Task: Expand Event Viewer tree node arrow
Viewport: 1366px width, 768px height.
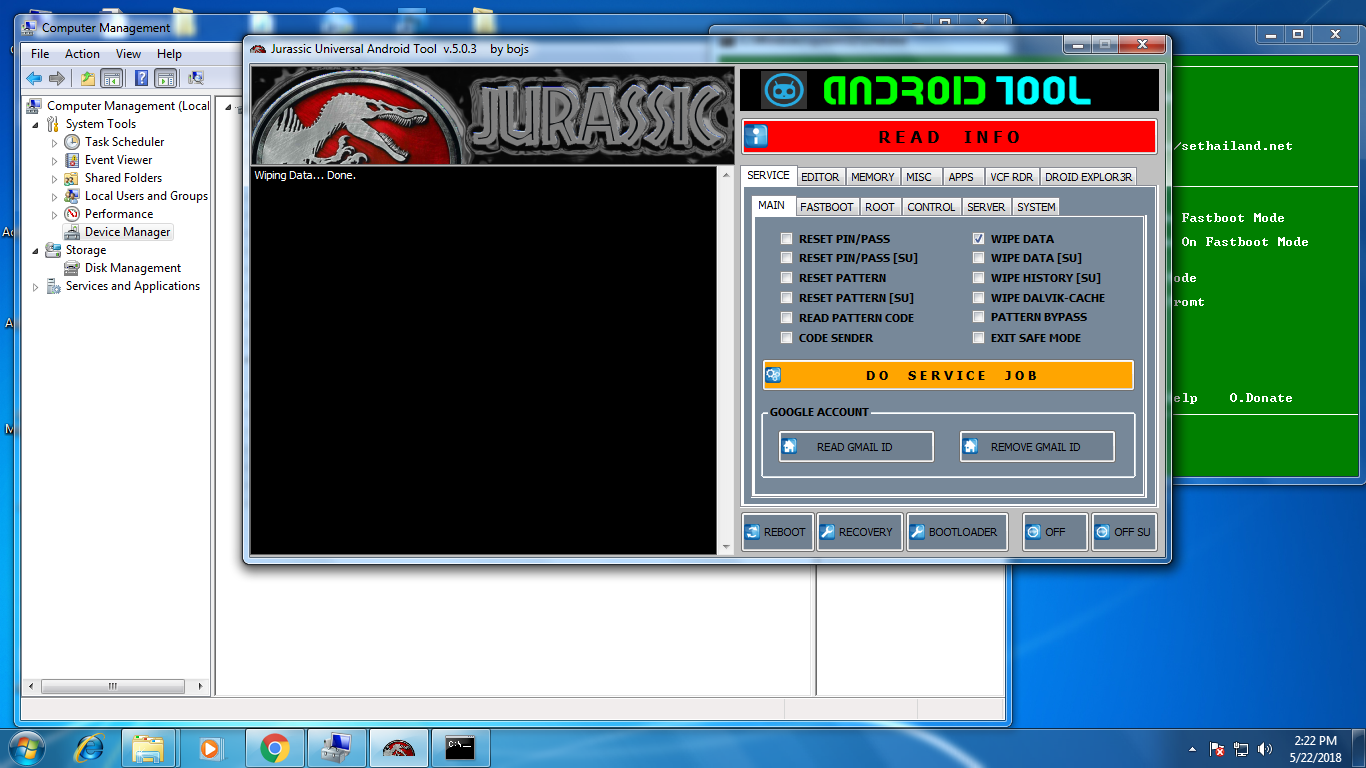Action: click(55, 160)
